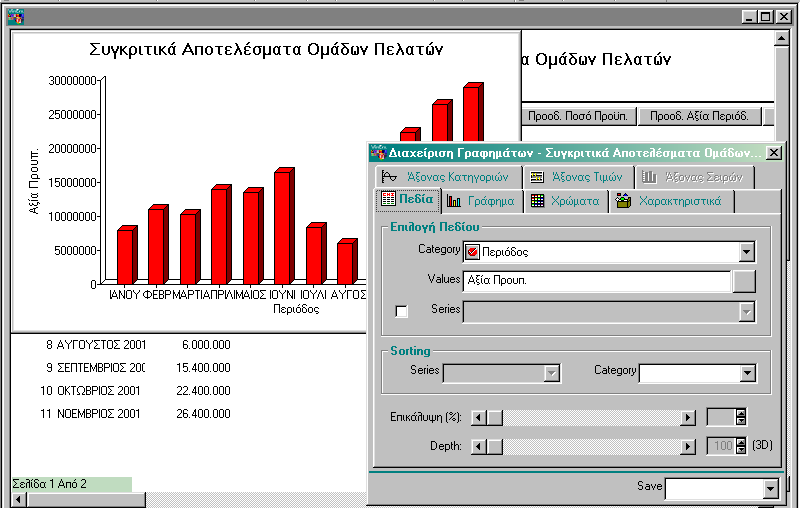Select the disabled Άξονας Σειρών tab
The image size is (800, 508).
tap(694, 177)
